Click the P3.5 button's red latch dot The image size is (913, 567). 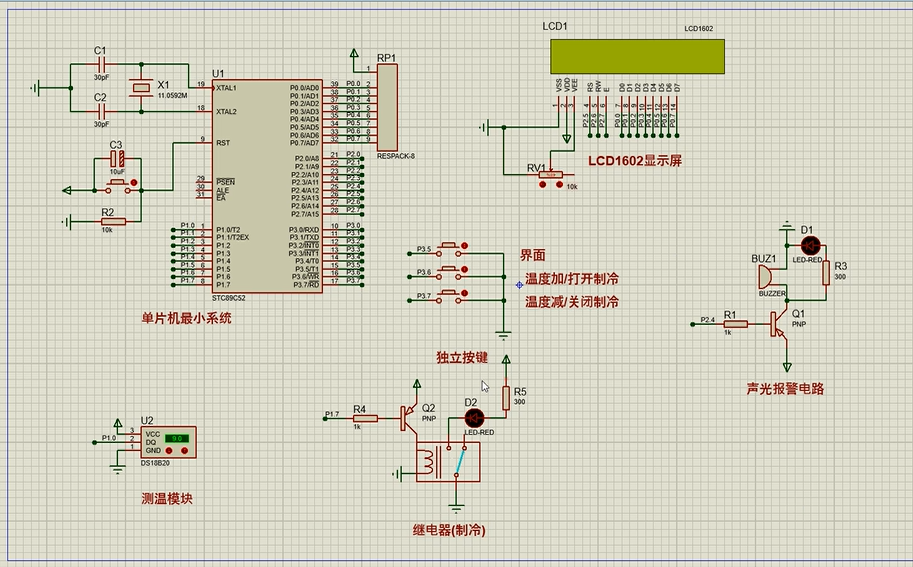coord(465,248)
